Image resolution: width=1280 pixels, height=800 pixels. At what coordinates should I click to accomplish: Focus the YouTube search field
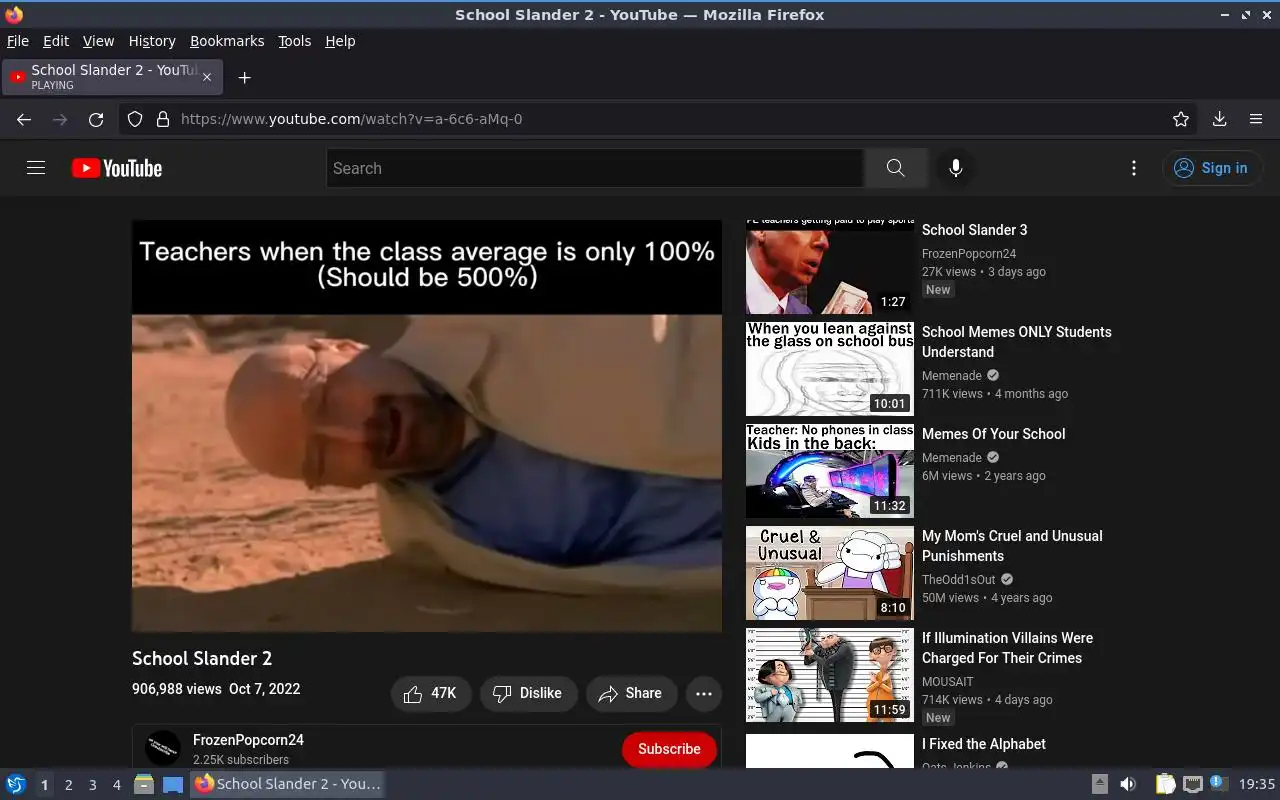(595, 168)
